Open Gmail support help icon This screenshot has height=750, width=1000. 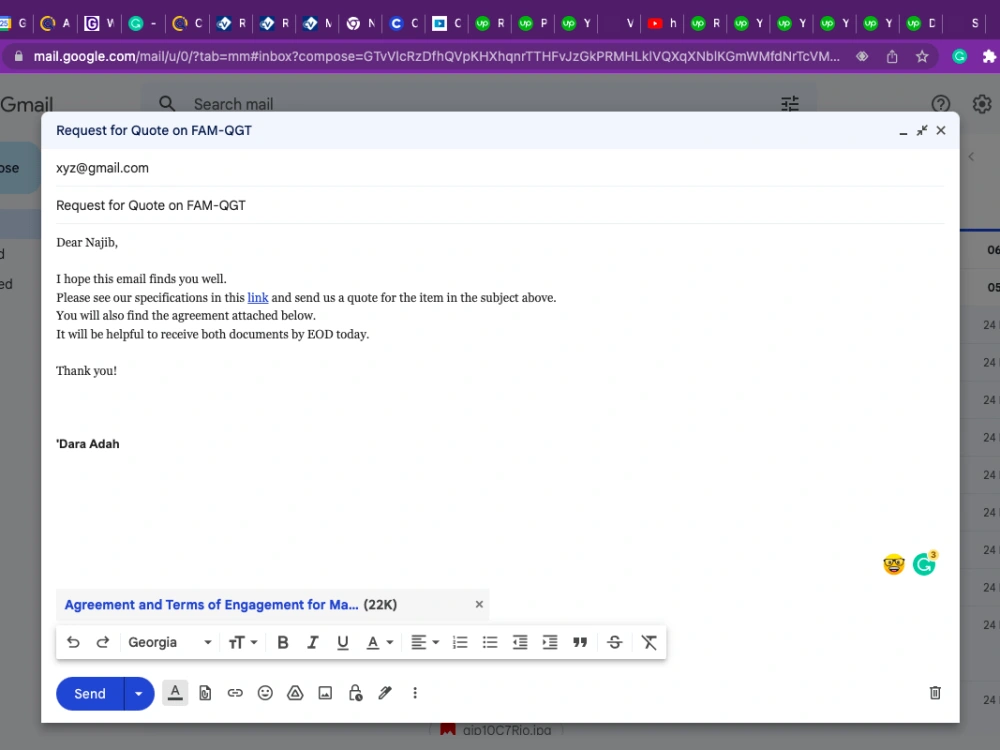pyautogui.click(x=941, y=104)
